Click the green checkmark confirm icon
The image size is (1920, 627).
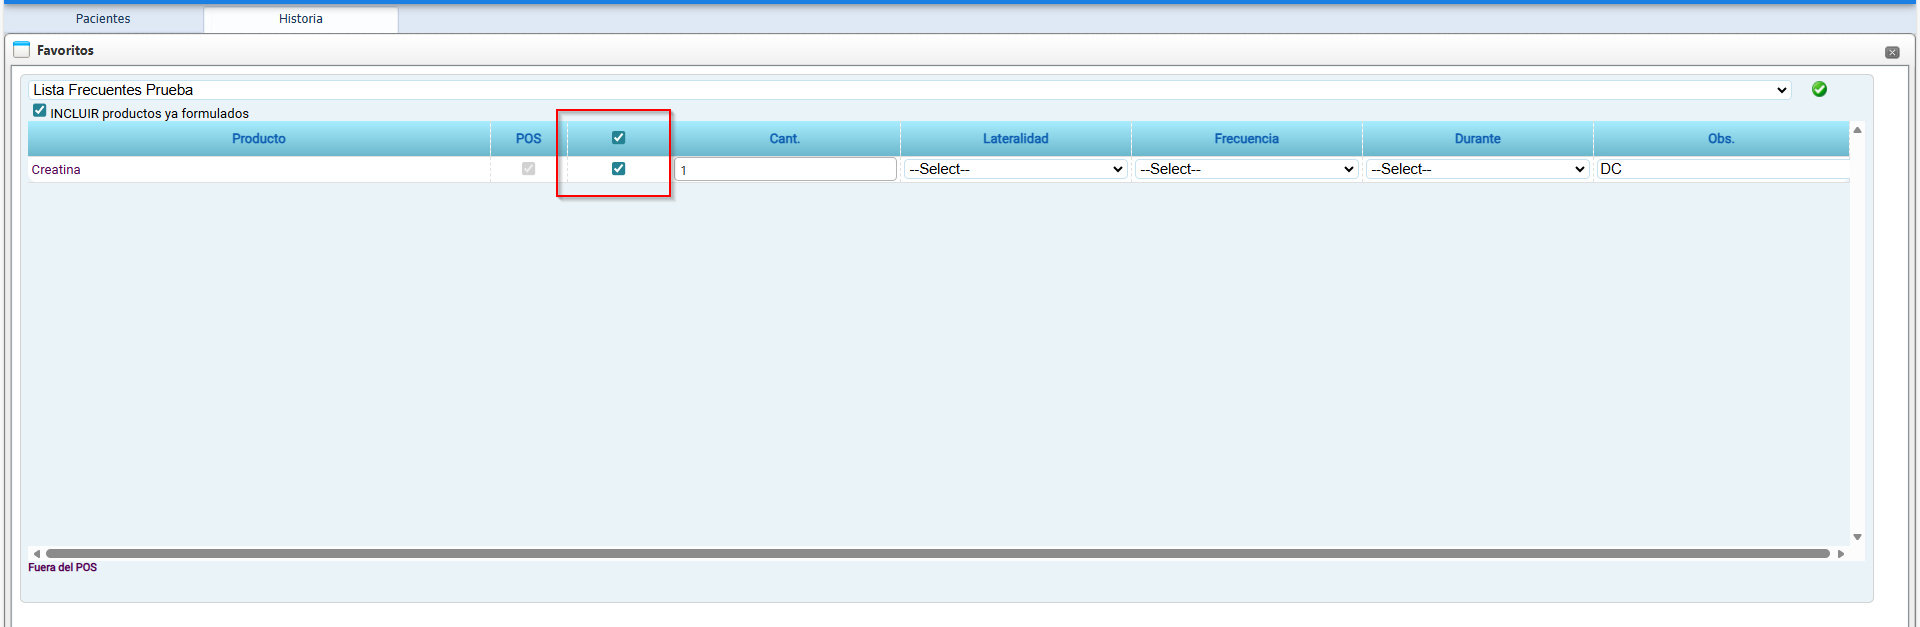(x=1819, y=89)
